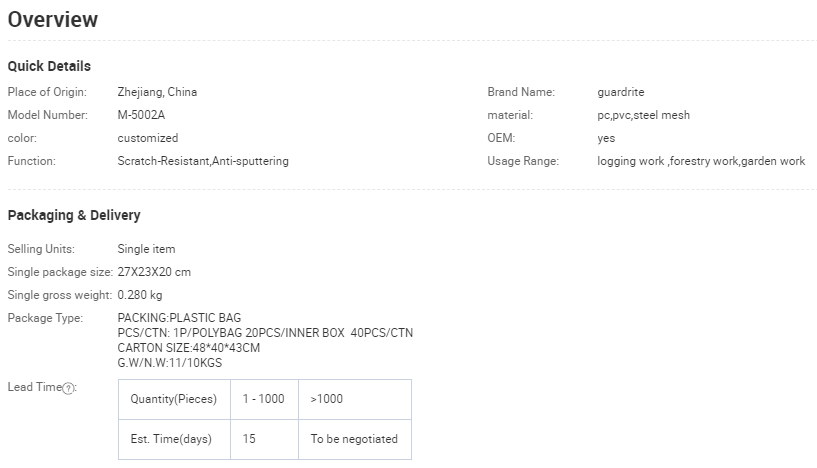
Task: Click the Quantity(Pieces) table header cell
Action: tap(174, 399)
